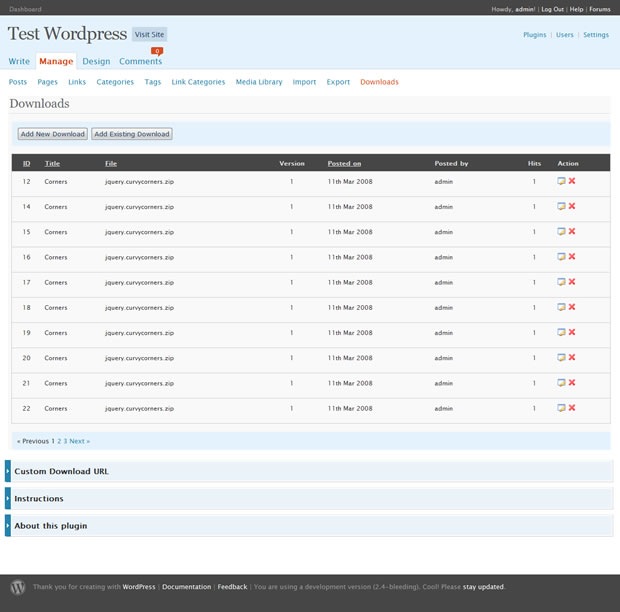Edit download with ID 14
The height and width of the screenshot is (612, 620).
coord(561,206)
